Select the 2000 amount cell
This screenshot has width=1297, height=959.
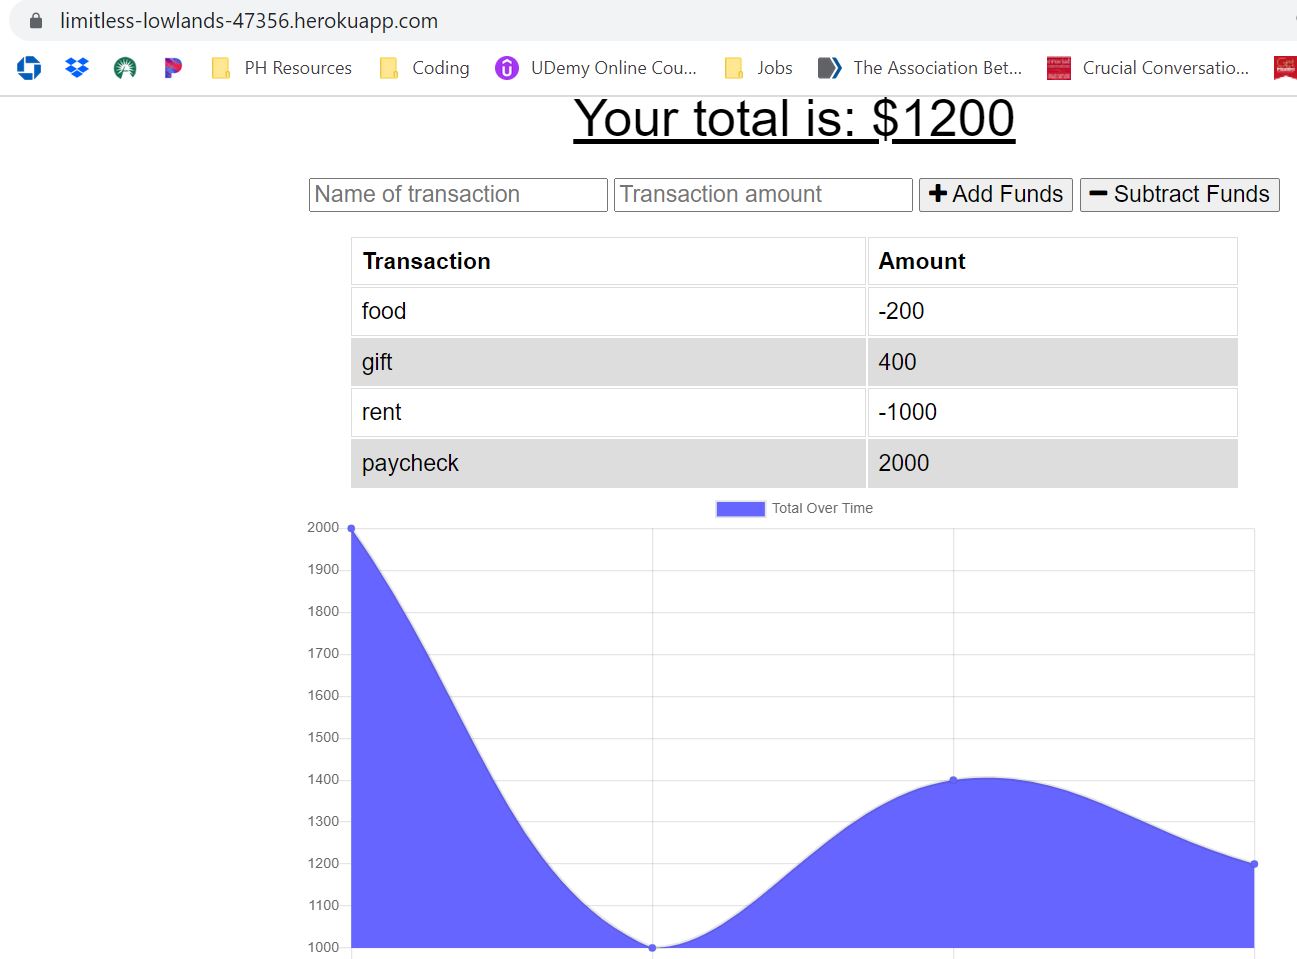1053,463
